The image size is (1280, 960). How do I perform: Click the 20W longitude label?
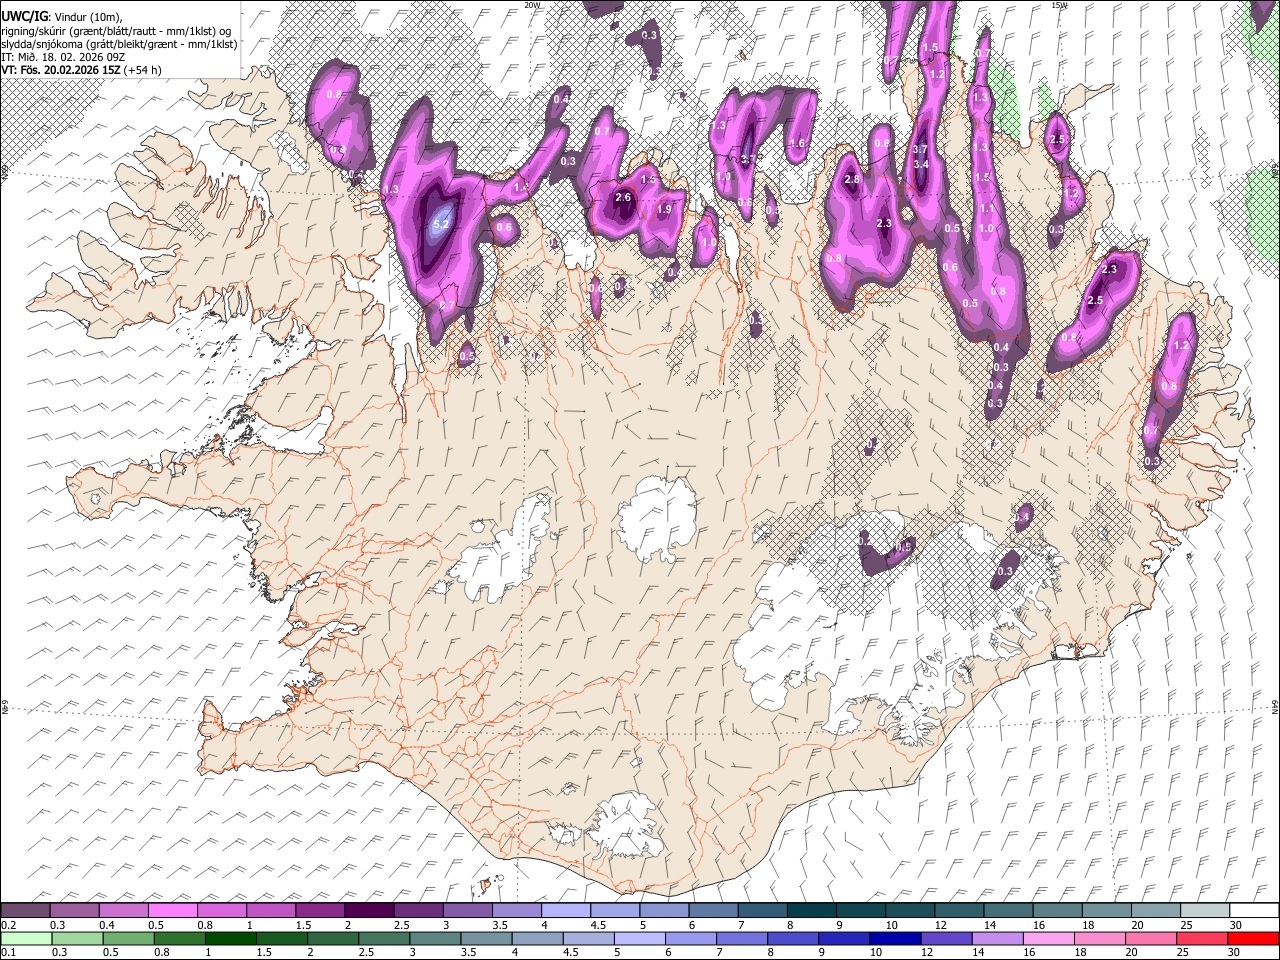coord(532,5)
